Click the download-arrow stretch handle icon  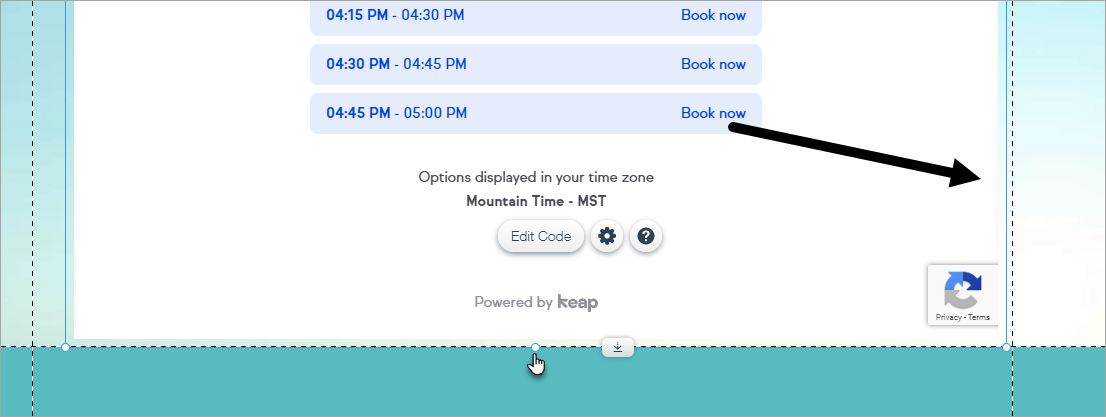(618, 347)
